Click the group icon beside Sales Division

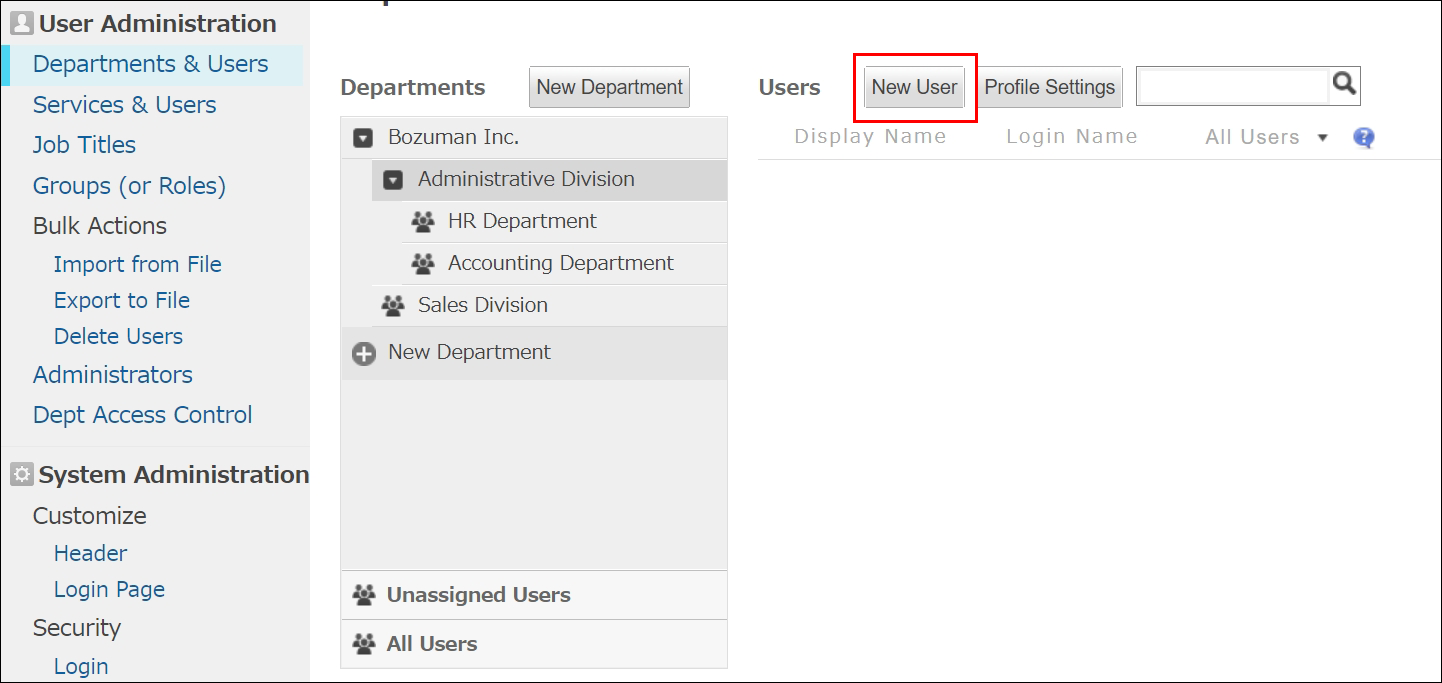pyautogui.click(x=393, y=305)
